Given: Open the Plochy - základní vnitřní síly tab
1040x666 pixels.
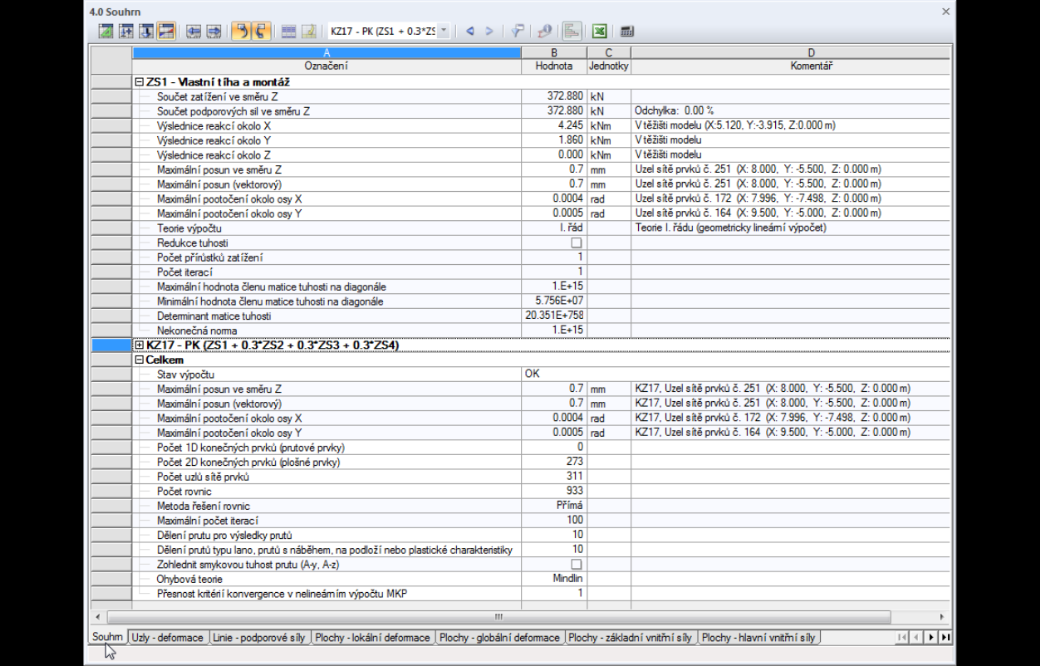Looking at the screenshot, I should coord(630,637).
